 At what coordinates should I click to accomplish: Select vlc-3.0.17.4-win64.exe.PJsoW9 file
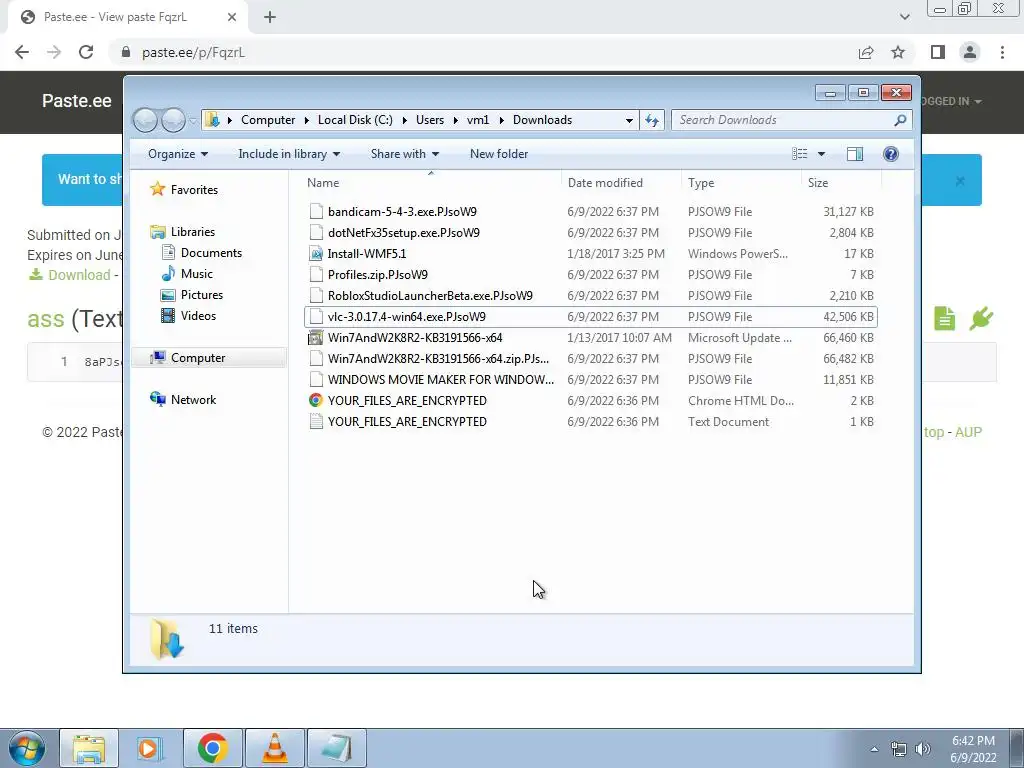click(590, 317)
